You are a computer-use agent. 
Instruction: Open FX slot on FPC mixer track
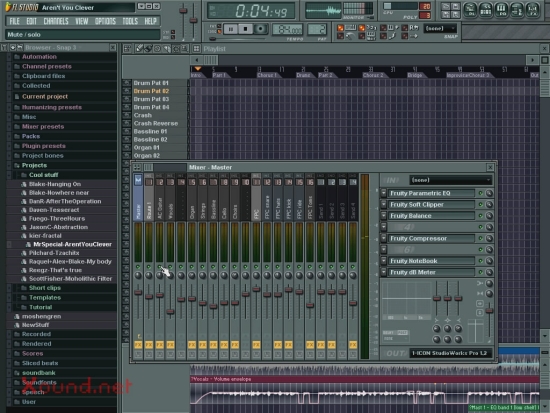click(256, 345)
